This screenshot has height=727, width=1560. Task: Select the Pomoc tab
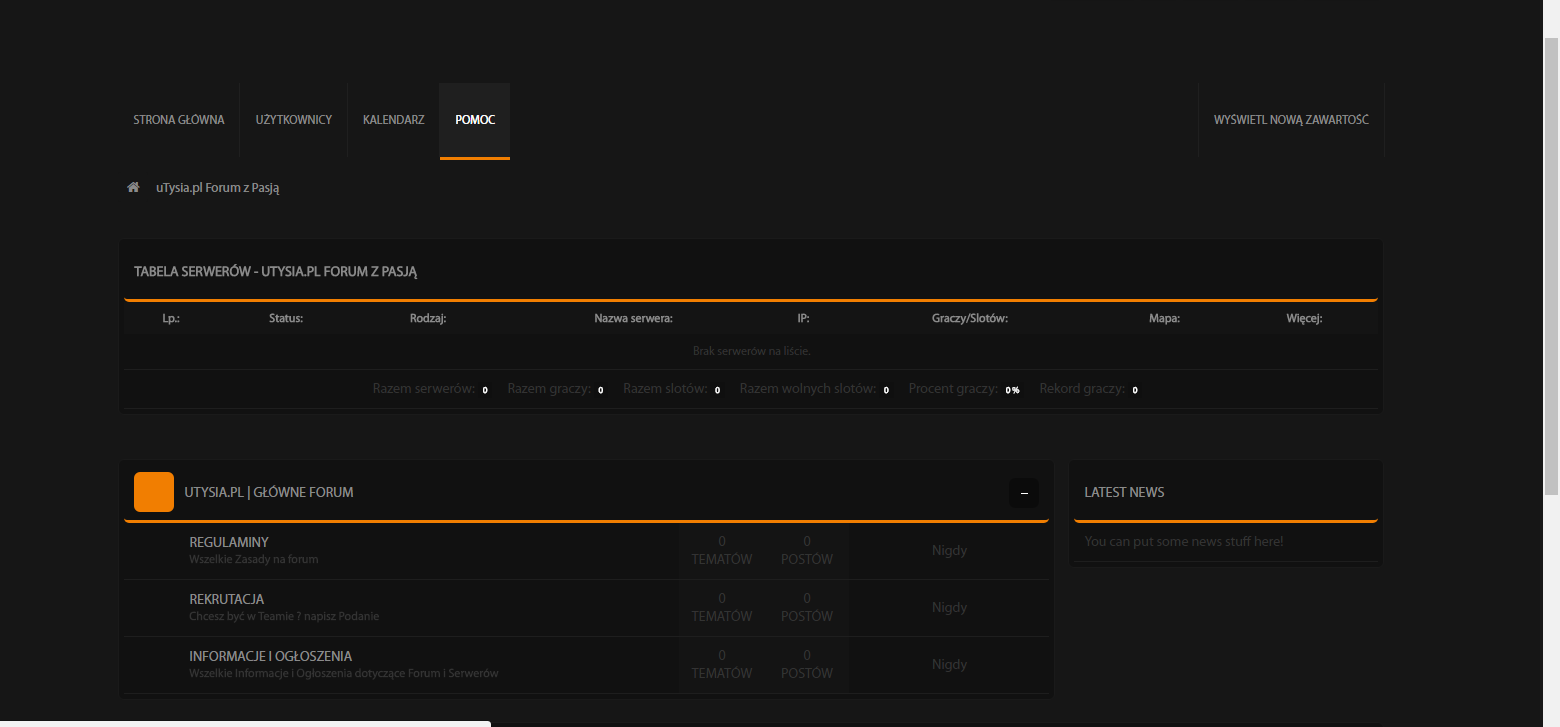pos(475,120)
